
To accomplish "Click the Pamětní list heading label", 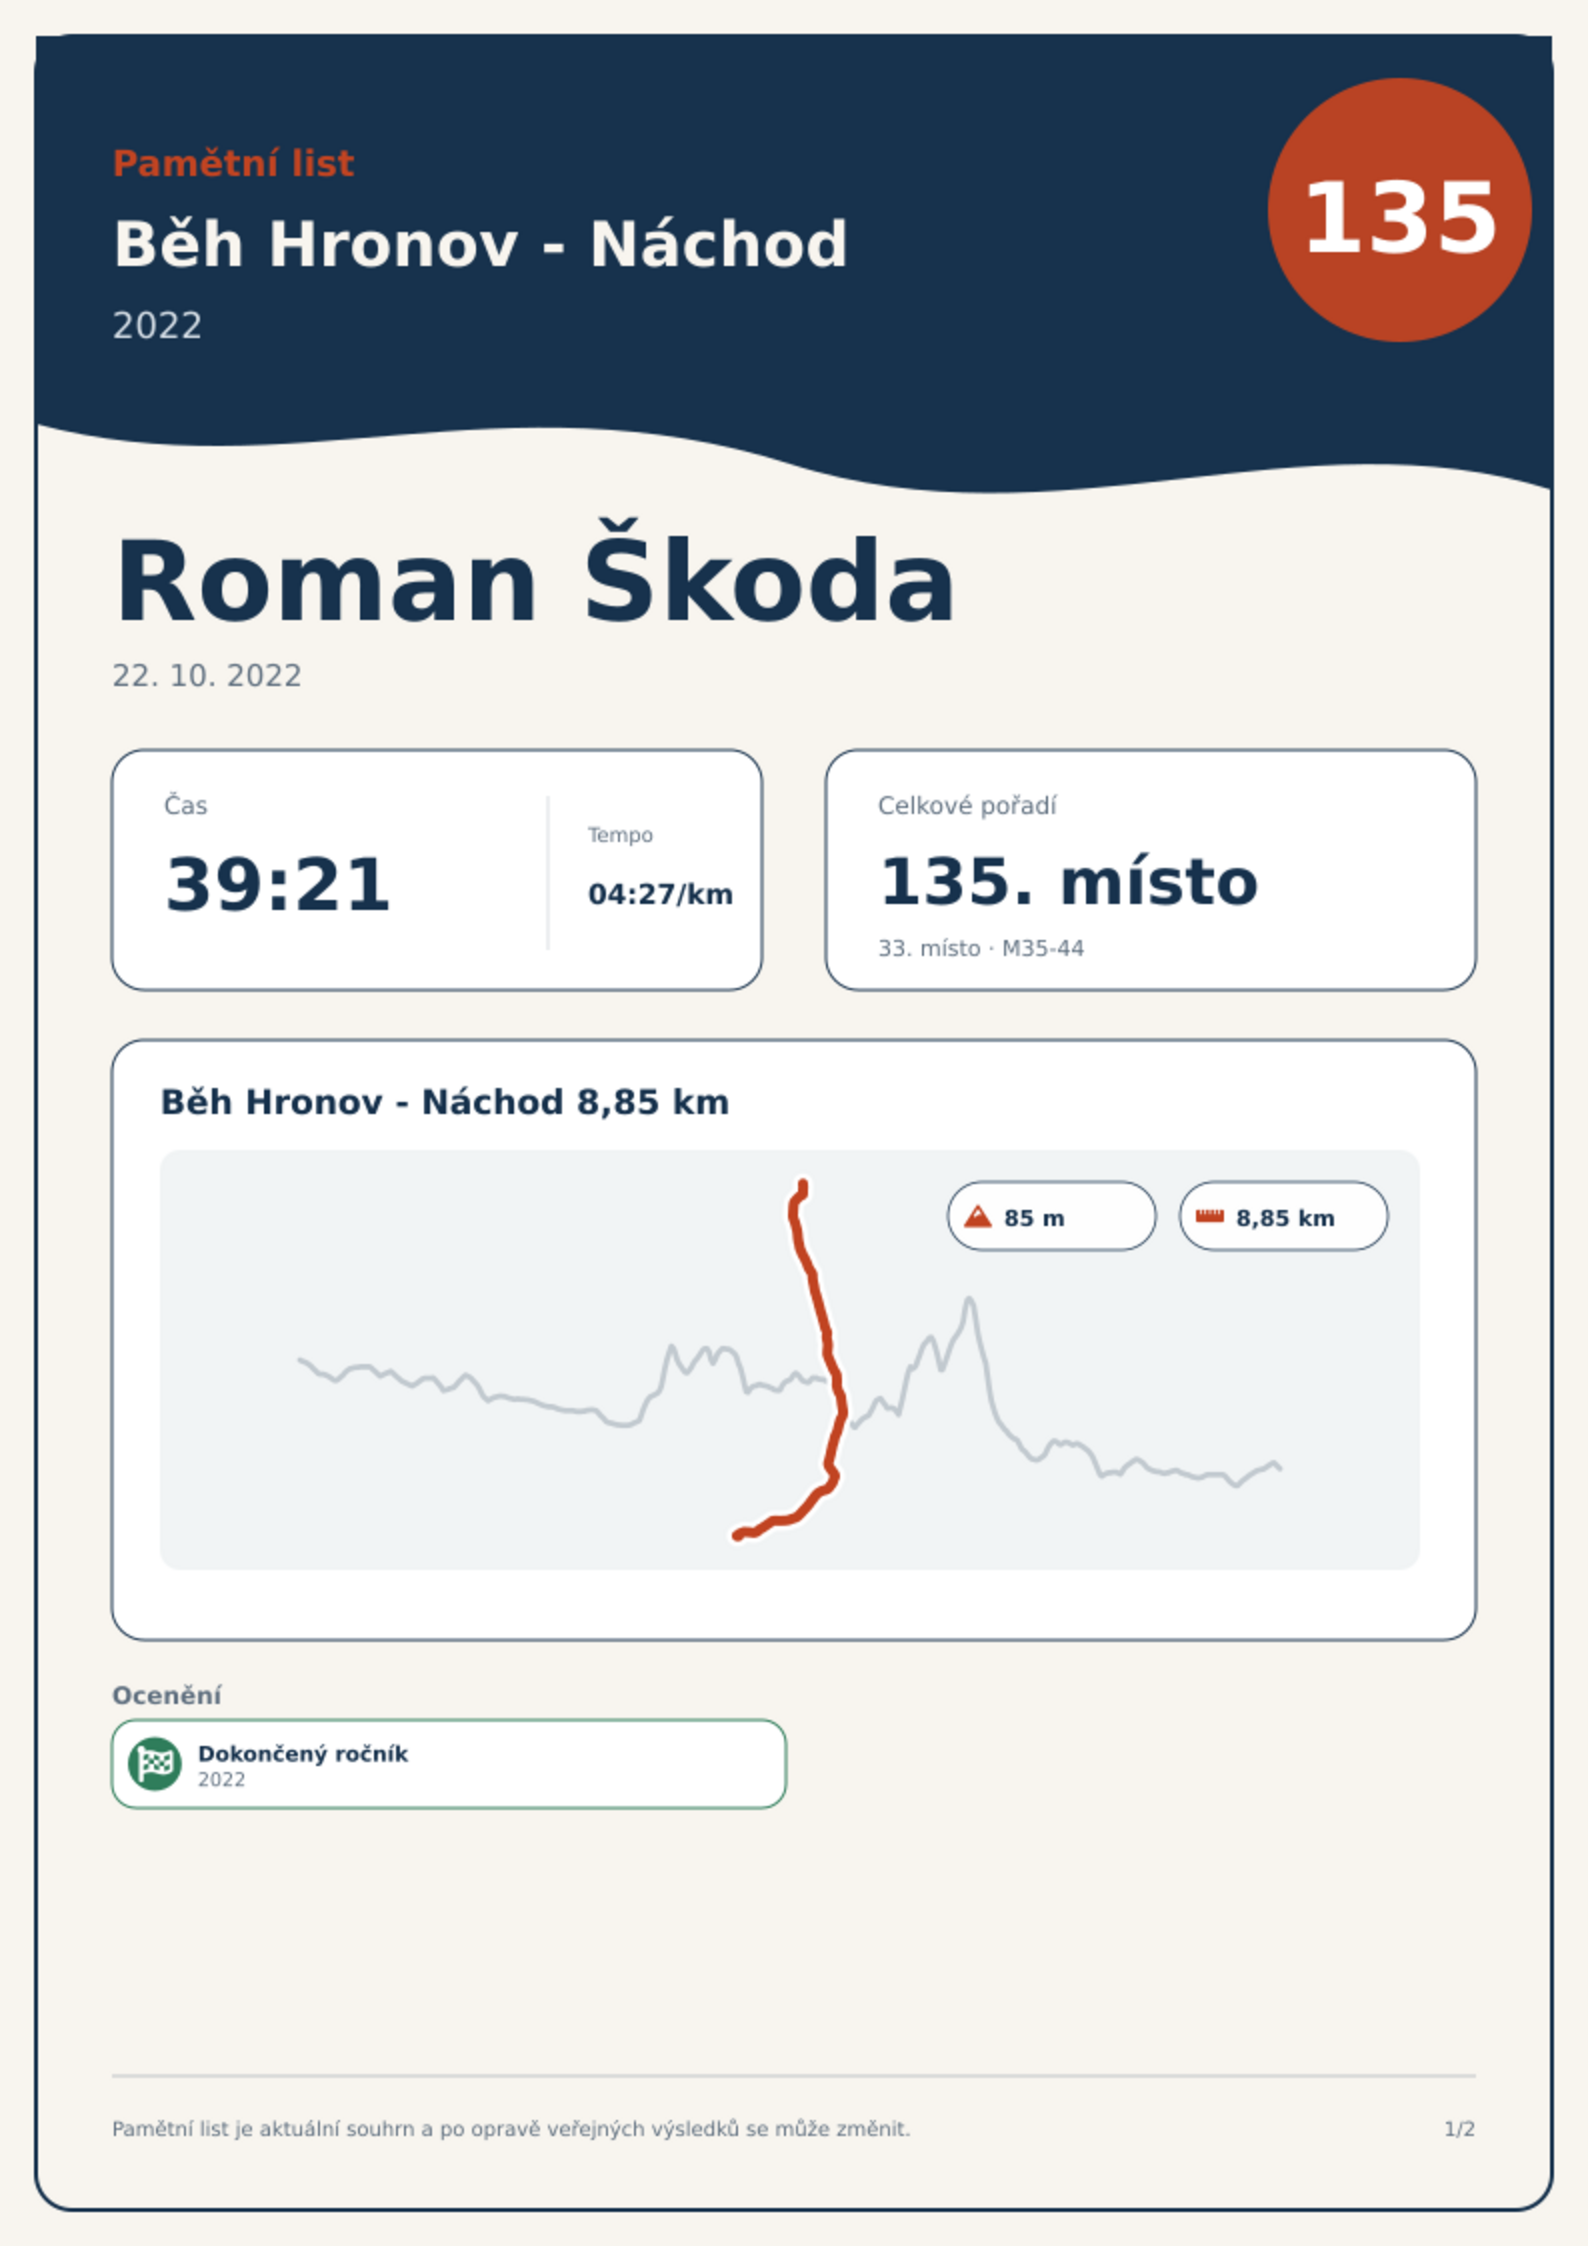I will pos(233,163).
